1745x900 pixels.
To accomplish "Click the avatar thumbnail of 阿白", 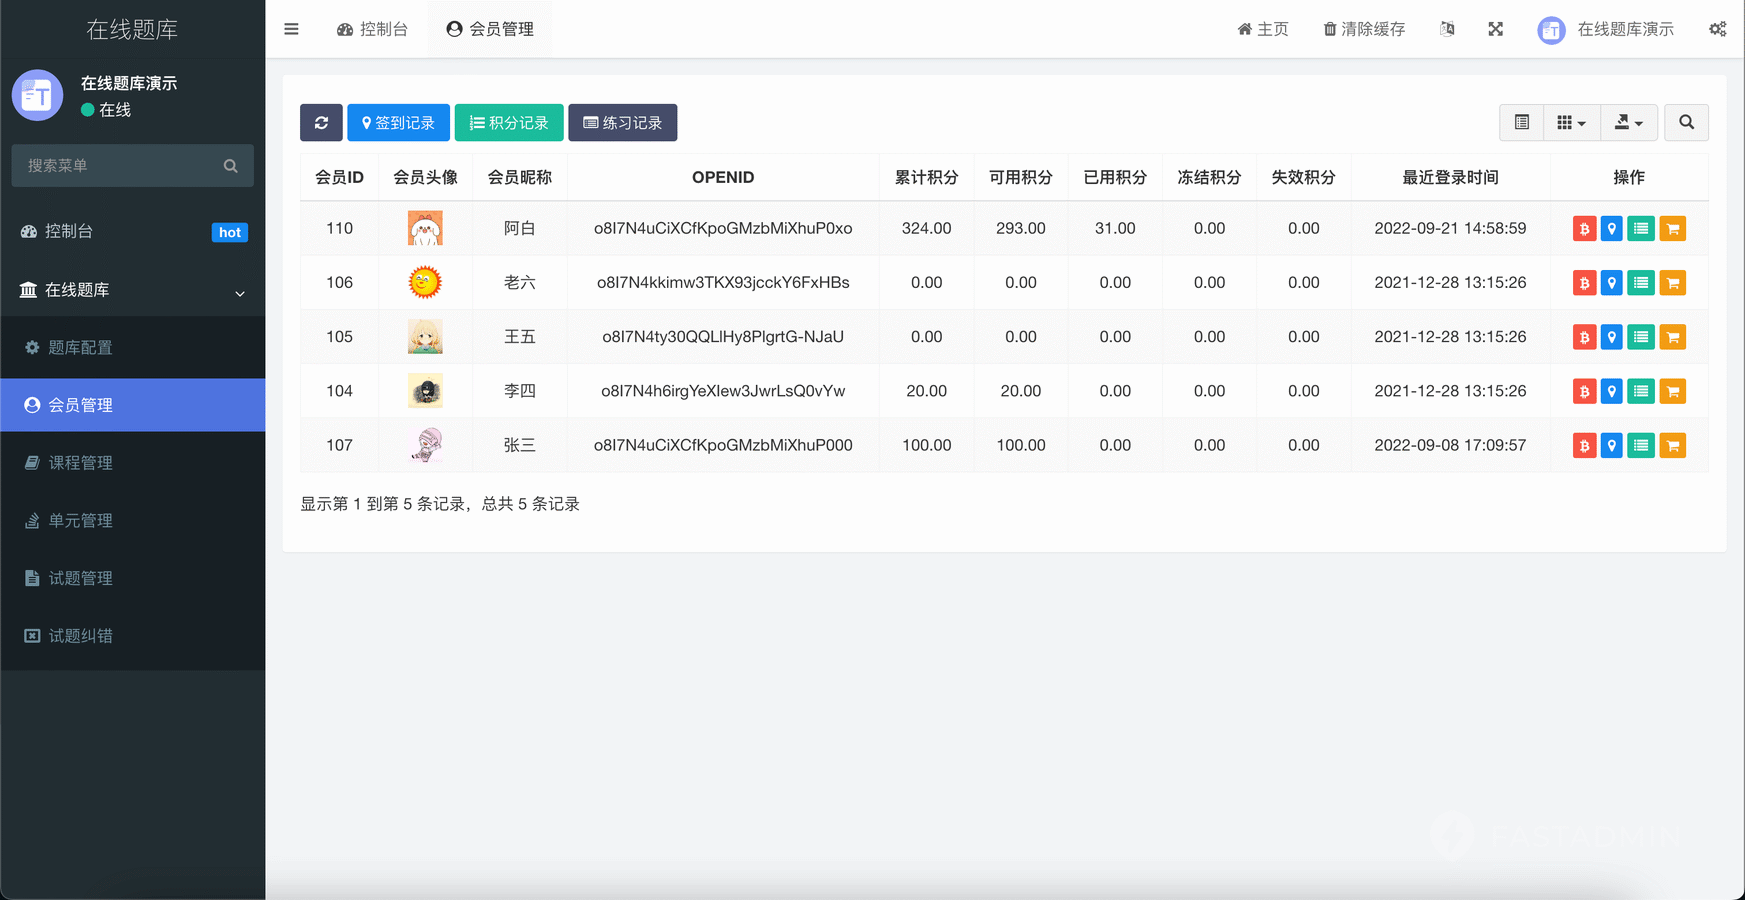I will click(x=425, y=229).
